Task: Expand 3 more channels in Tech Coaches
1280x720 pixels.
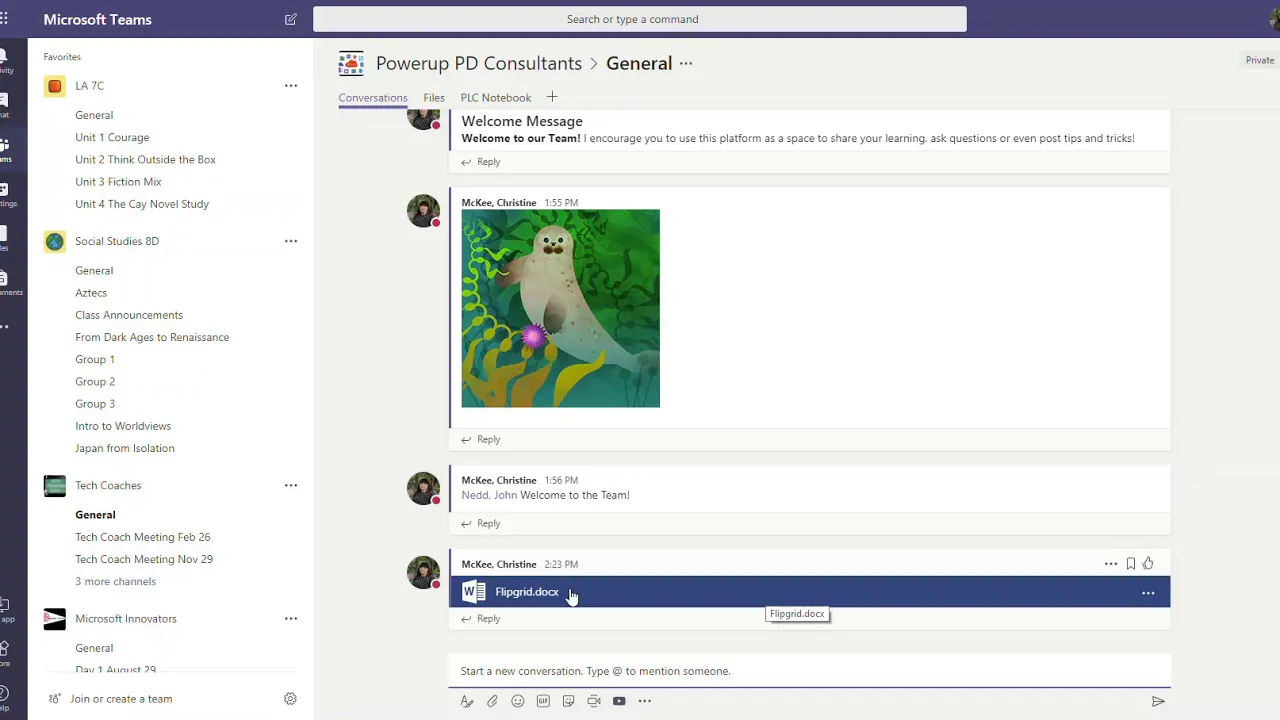Action: [115, 581]
